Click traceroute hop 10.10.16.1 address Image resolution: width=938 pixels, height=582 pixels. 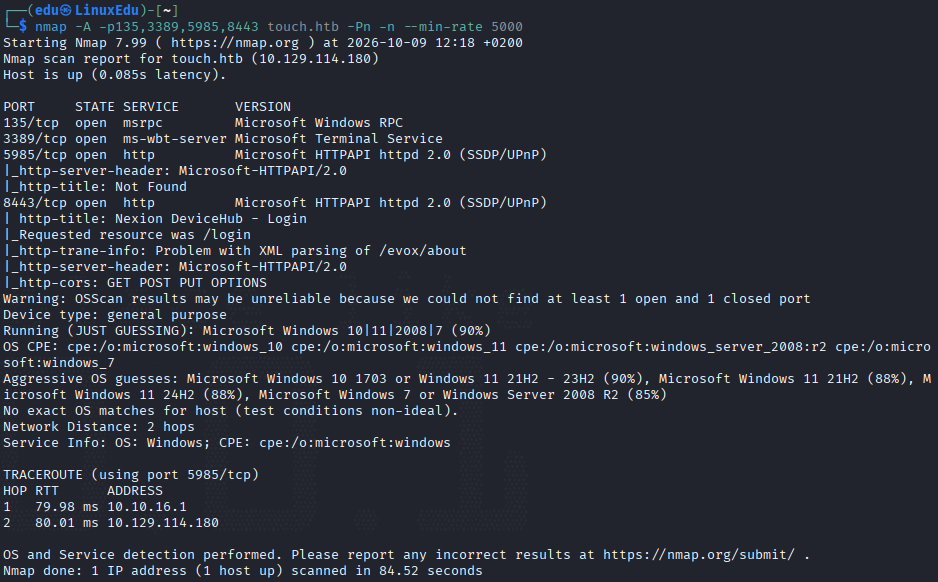pos(147,507)
